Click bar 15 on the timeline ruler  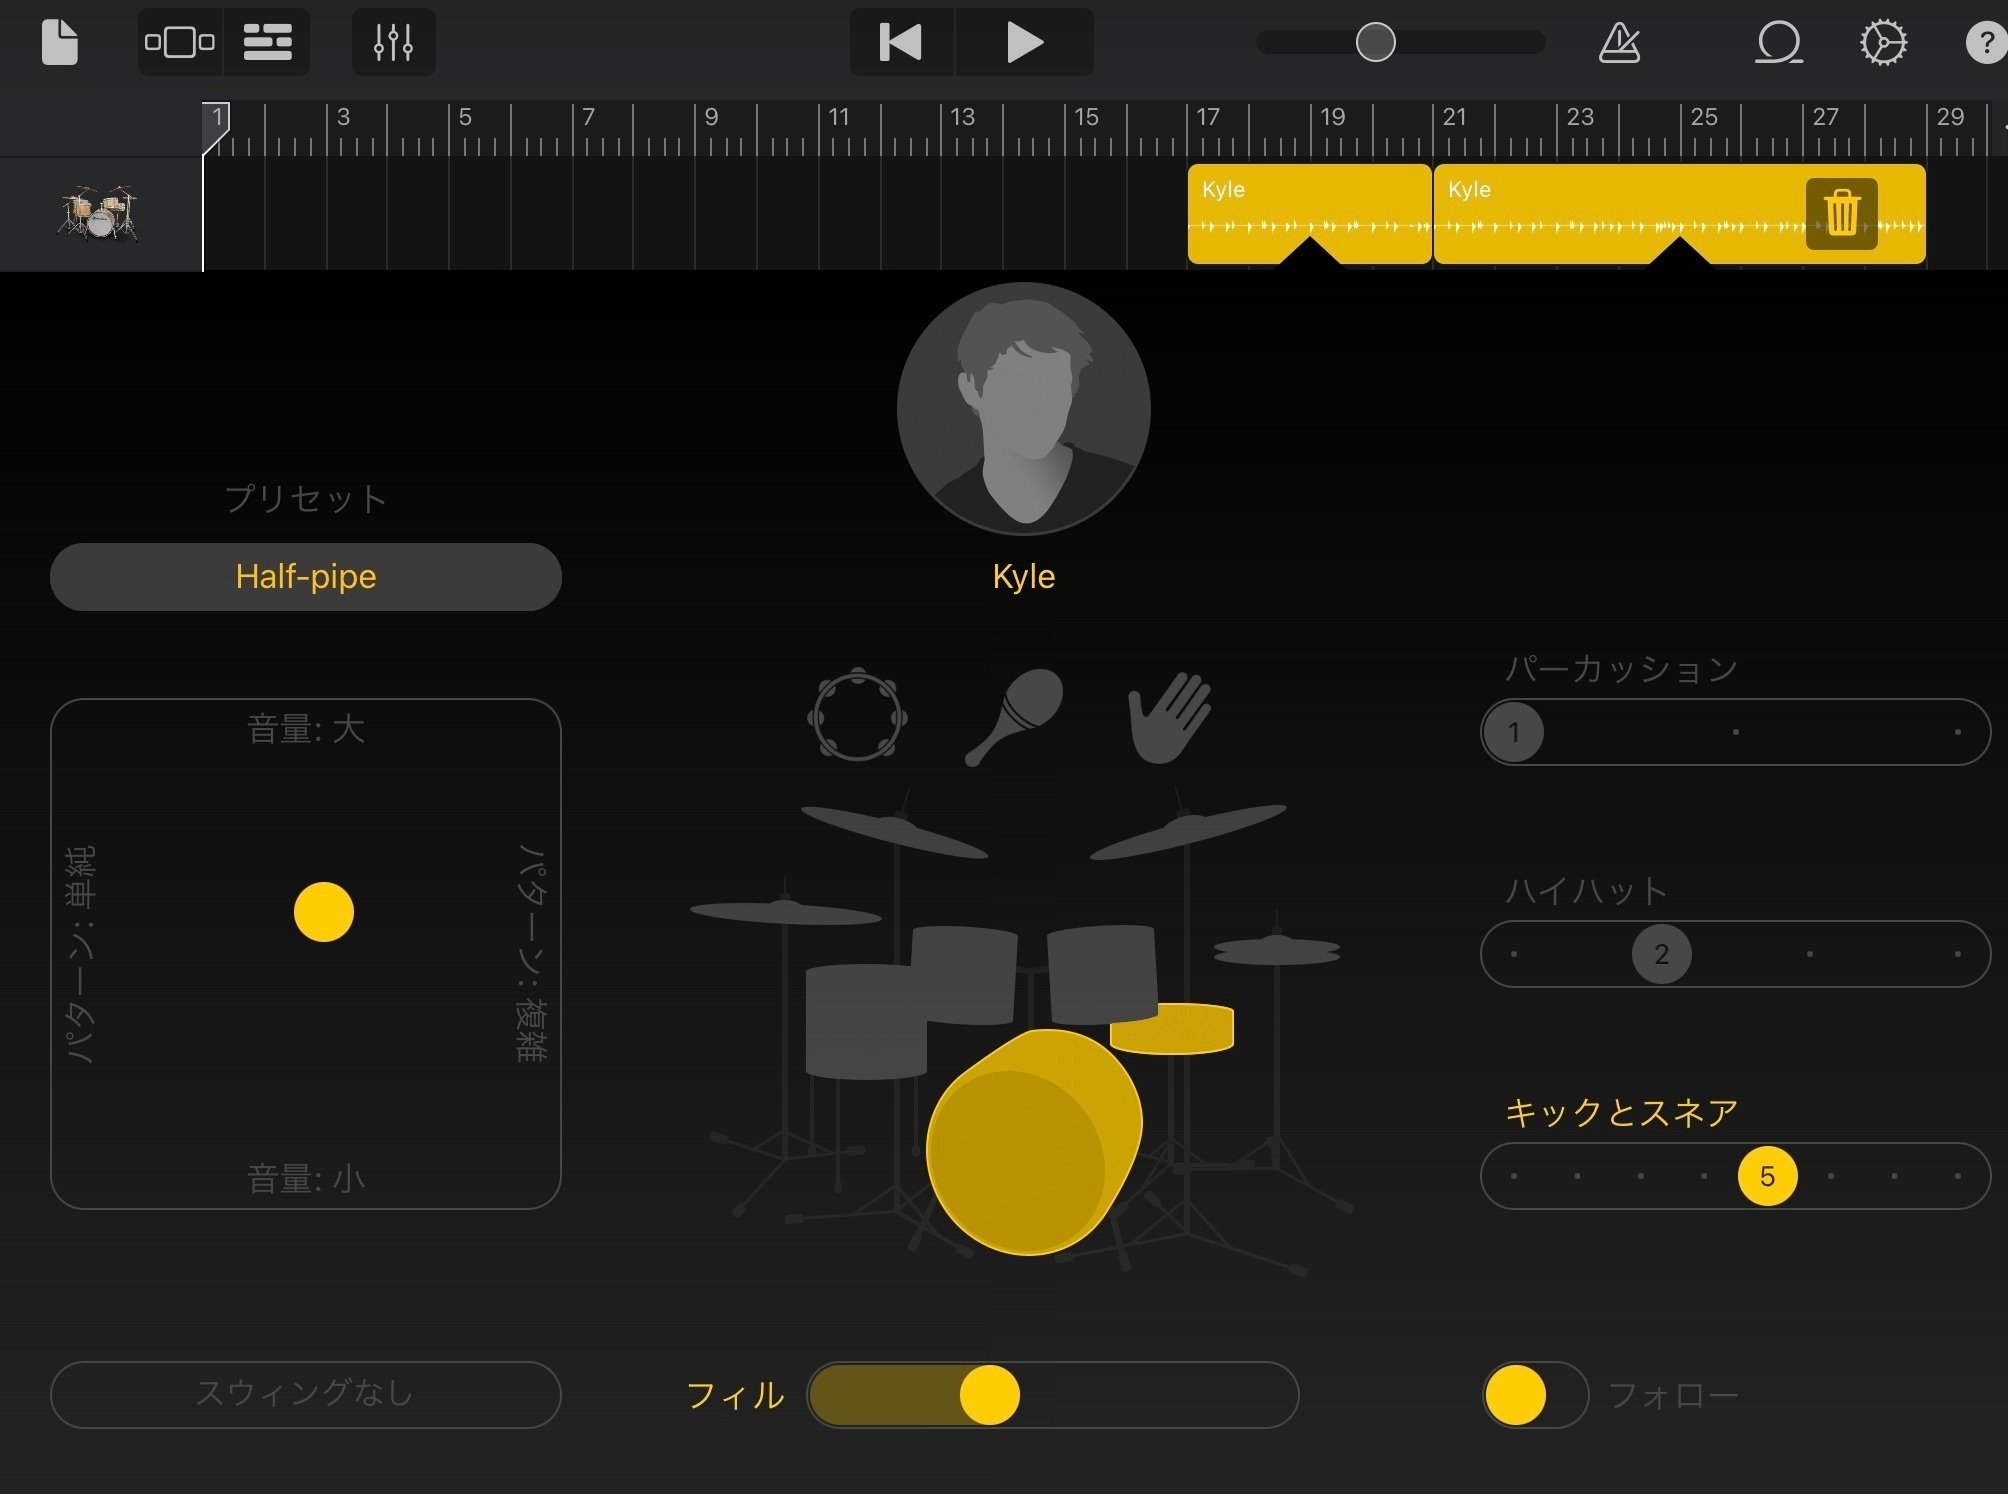(x=1086, y=117)
